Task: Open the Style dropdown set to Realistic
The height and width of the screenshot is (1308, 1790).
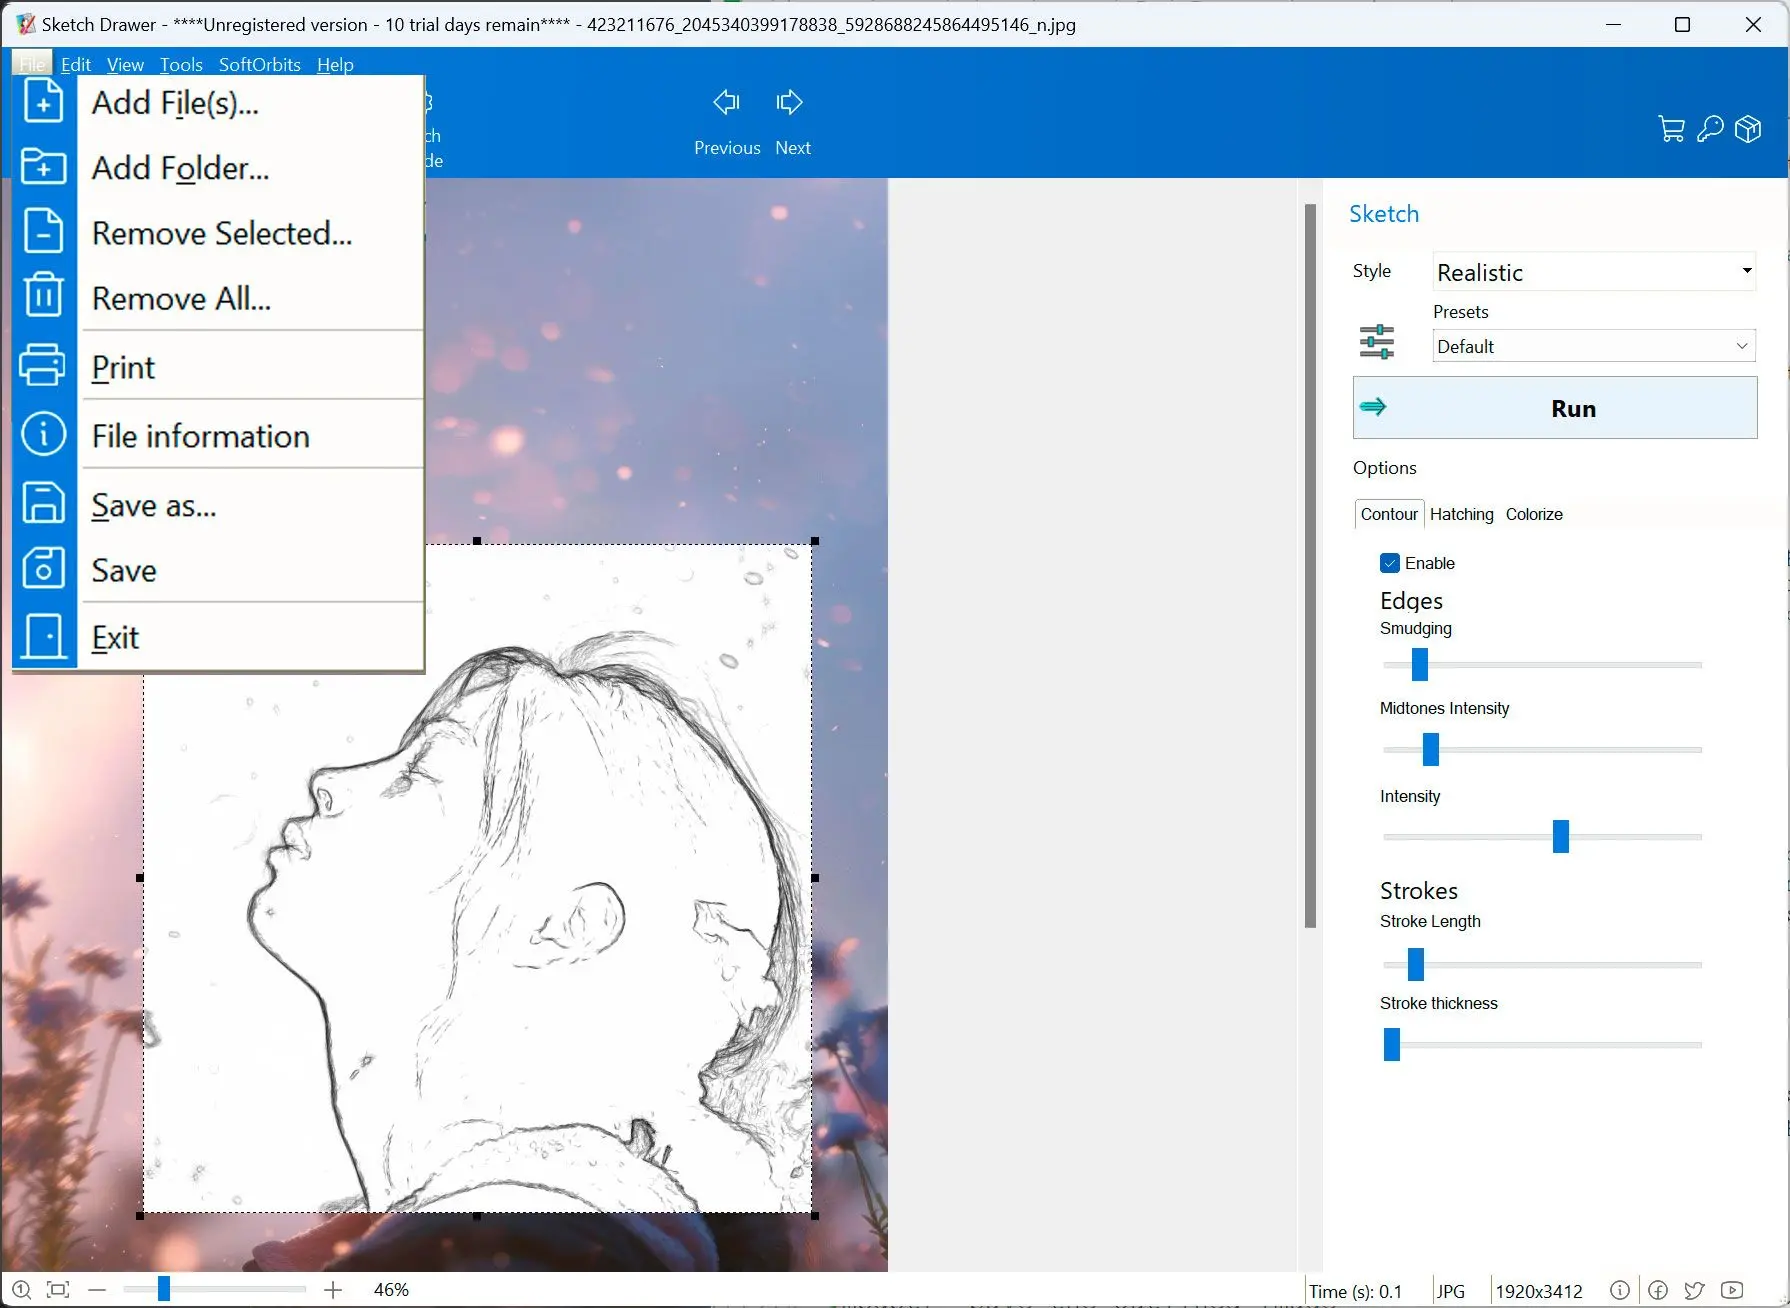Action: (x=1594, y=272)
